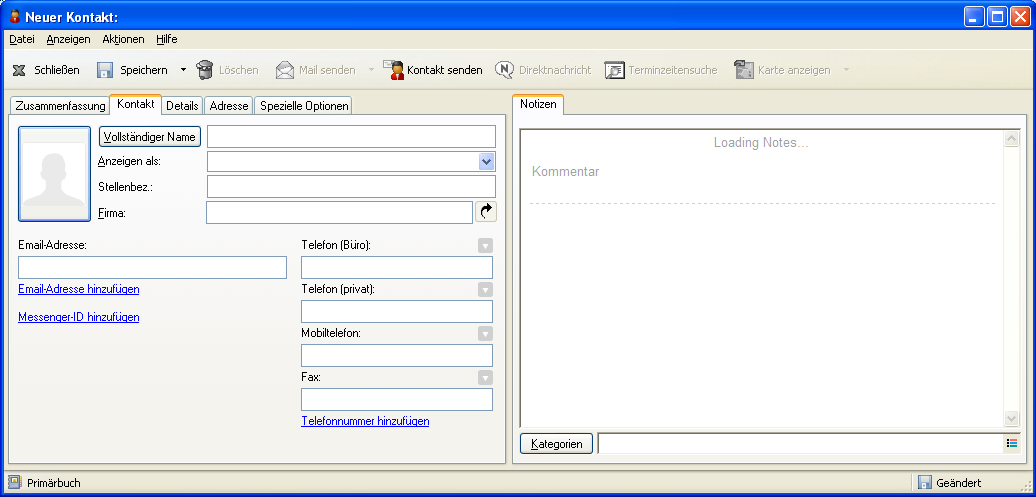Screen dimensions: 1036x497
Task: Expand the Mail senden dropdown arrow
Action: click(x=371, y=69)
